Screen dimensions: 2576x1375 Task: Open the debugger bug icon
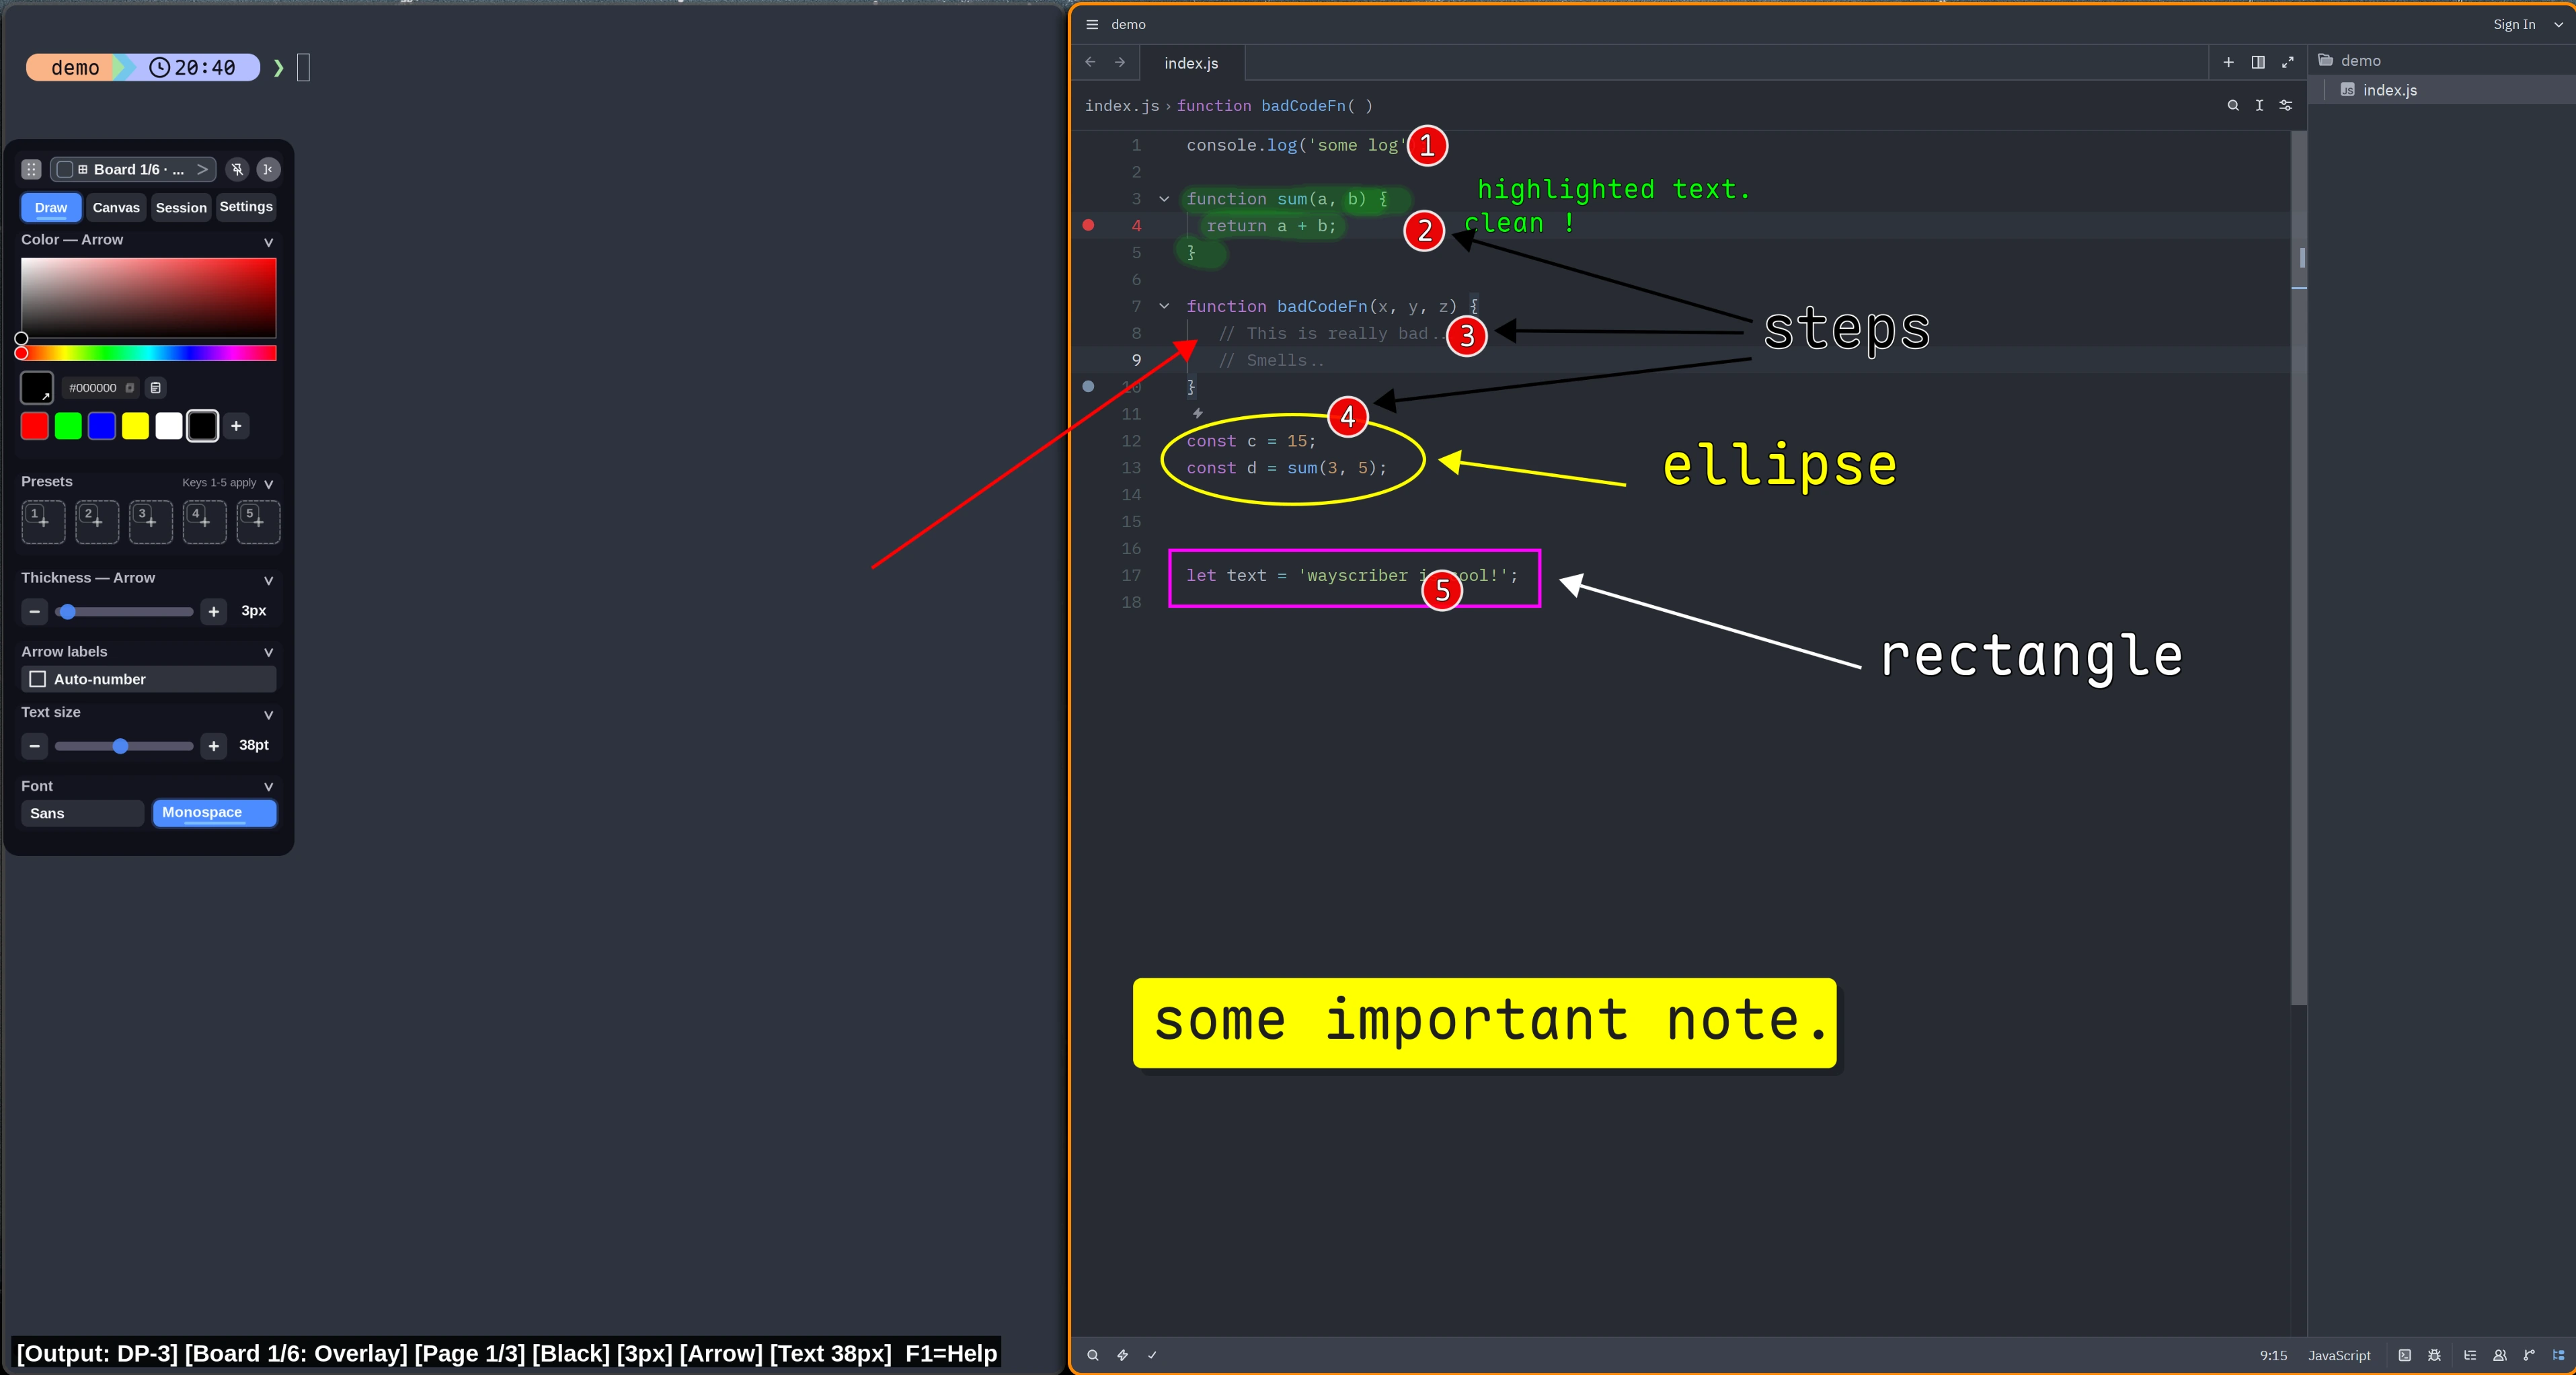tap(2435, 1355)
